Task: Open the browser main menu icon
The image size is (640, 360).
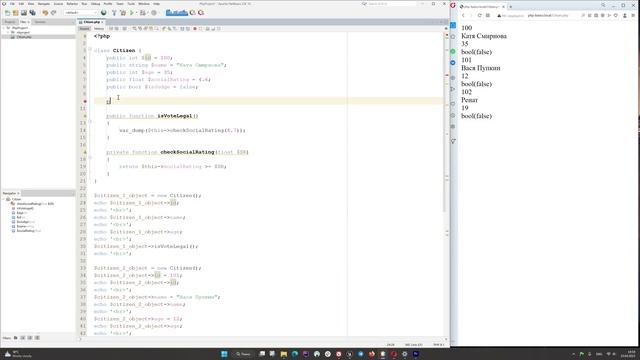Action: click(x=633, y=16)
